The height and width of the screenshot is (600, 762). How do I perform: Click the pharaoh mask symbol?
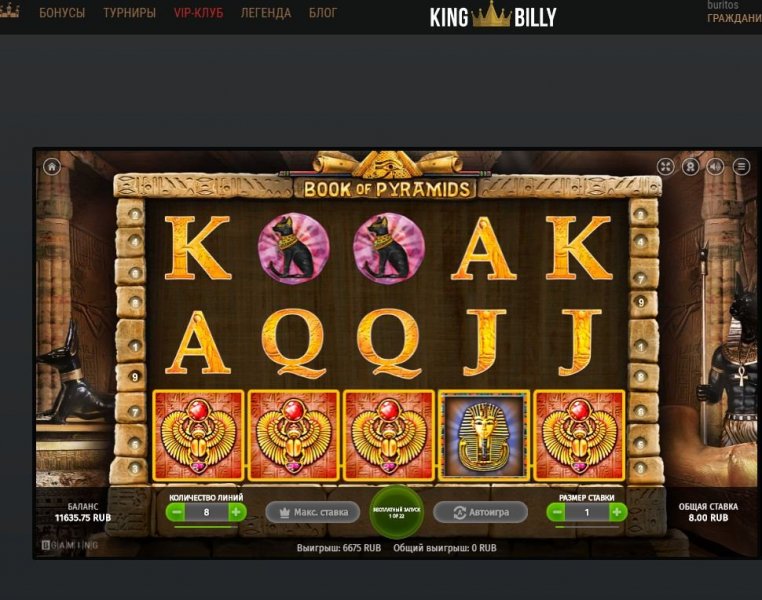point(484,435)
